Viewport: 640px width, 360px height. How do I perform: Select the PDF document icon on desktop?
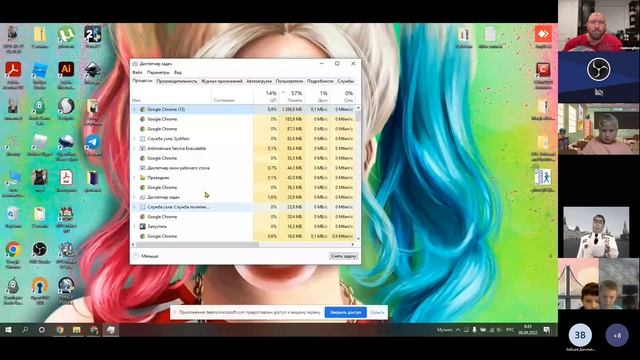(66, 181)
